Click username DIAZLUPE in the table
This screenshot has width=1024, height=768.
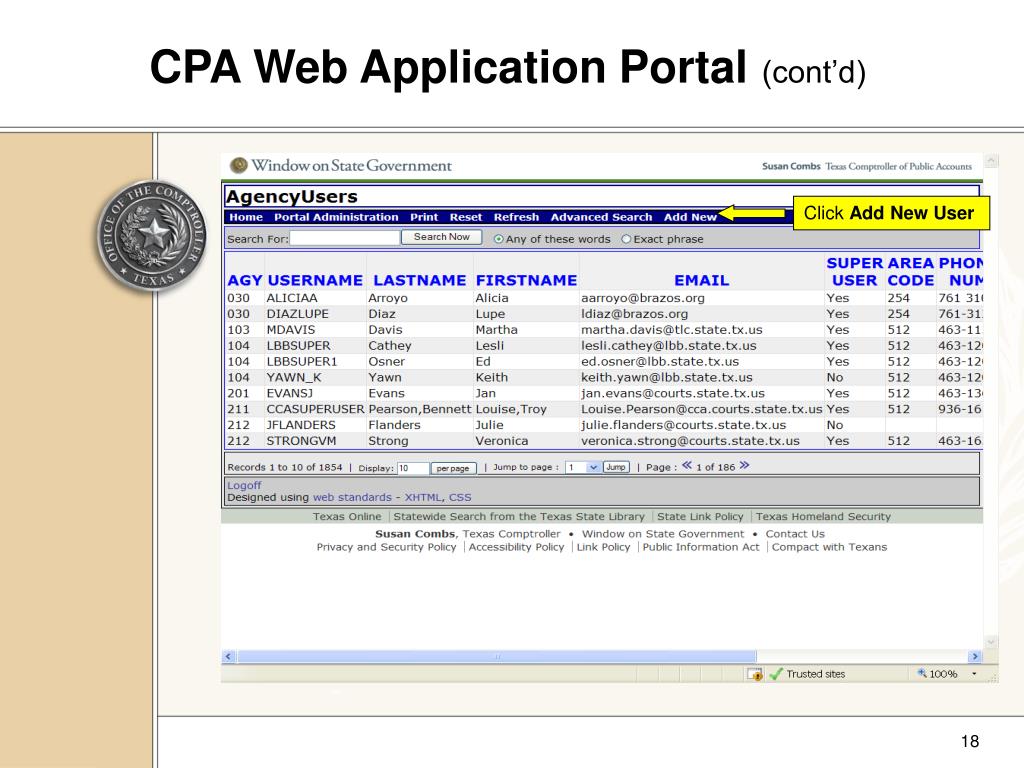pos(297,313)
